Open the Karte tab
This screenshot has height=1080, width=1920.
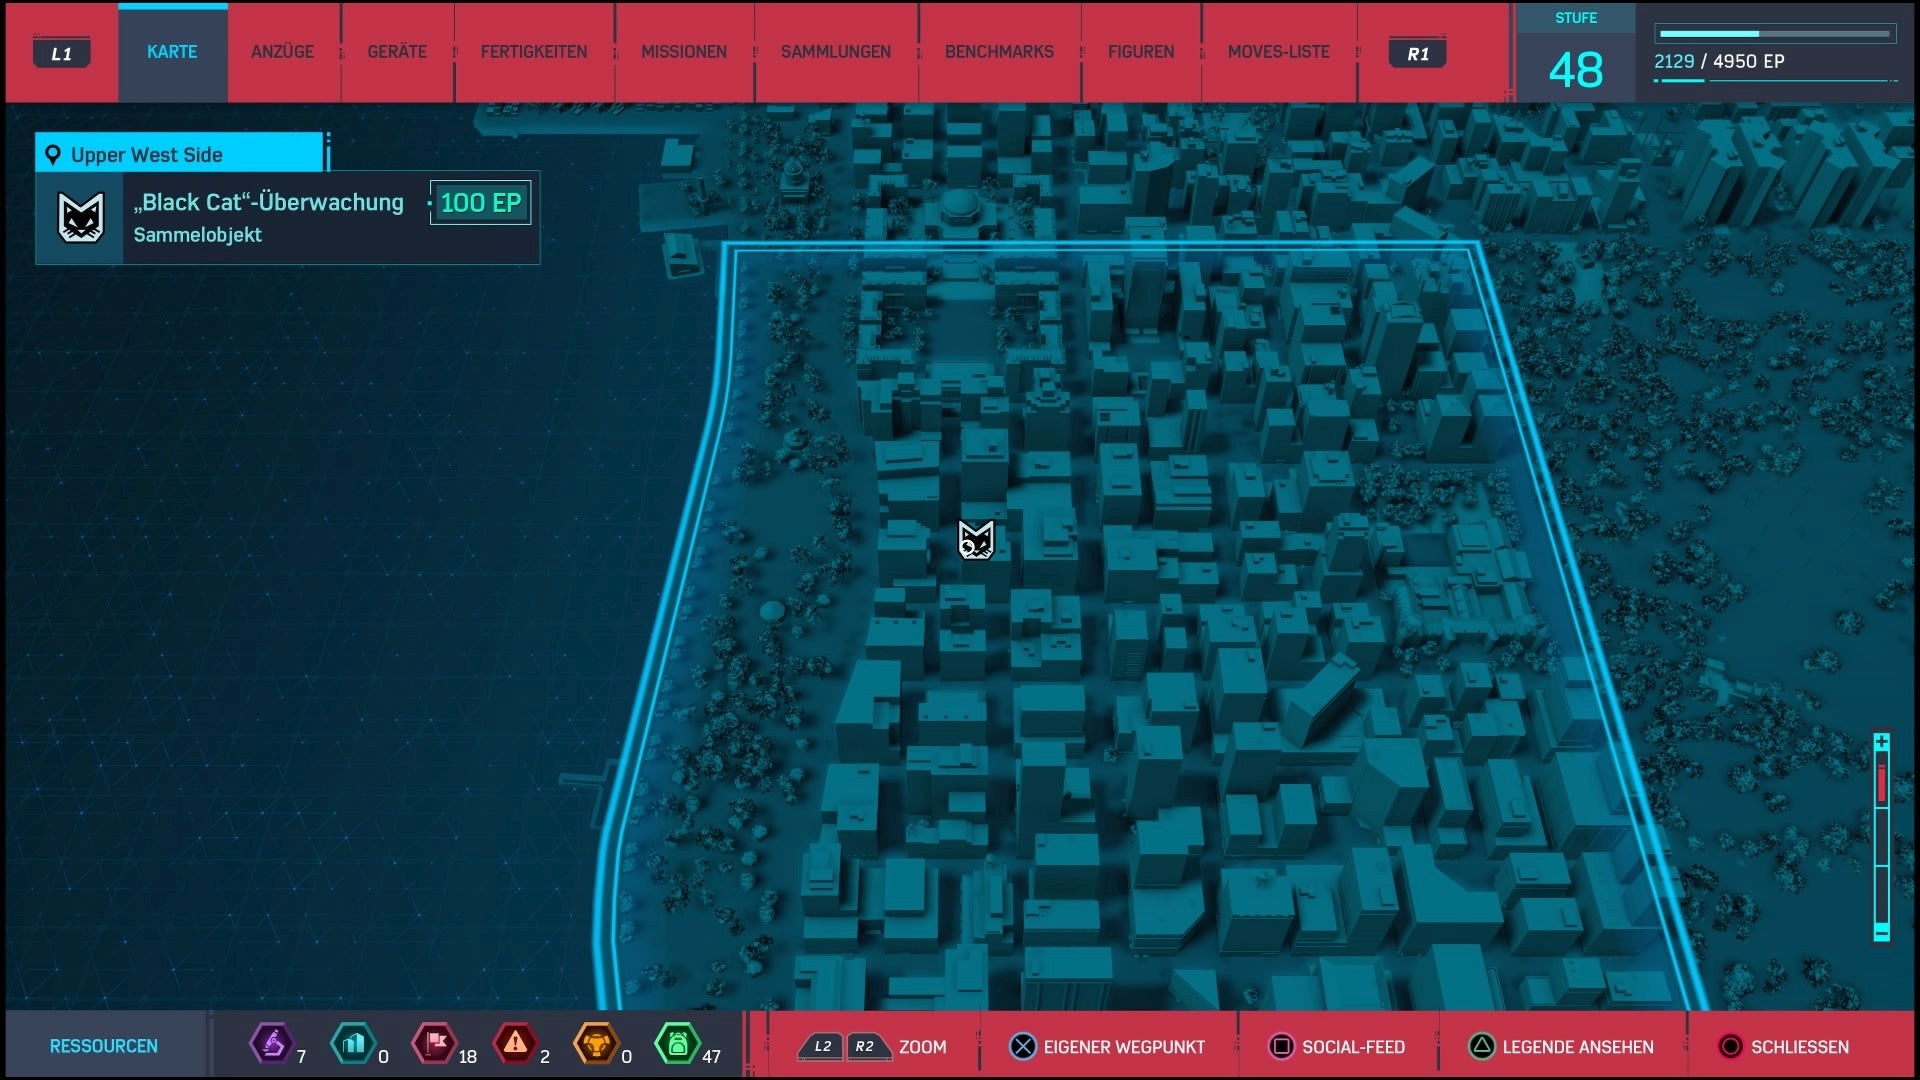[172, 52]
